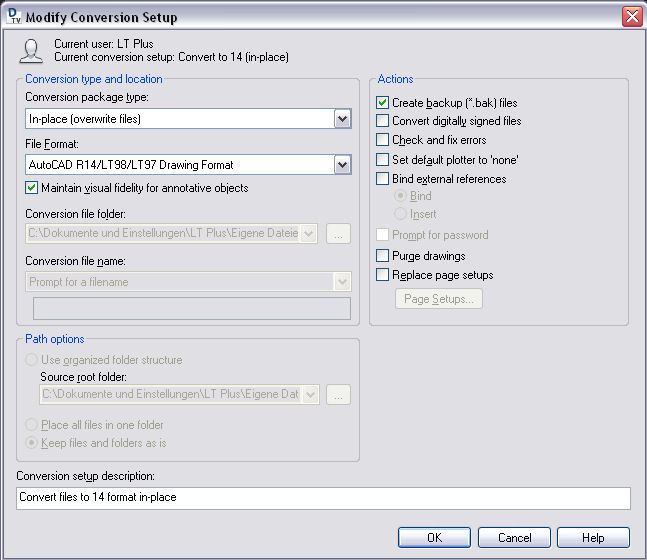
Task: Enable Bind external references checkbox
Action: [x=383, y=179]
